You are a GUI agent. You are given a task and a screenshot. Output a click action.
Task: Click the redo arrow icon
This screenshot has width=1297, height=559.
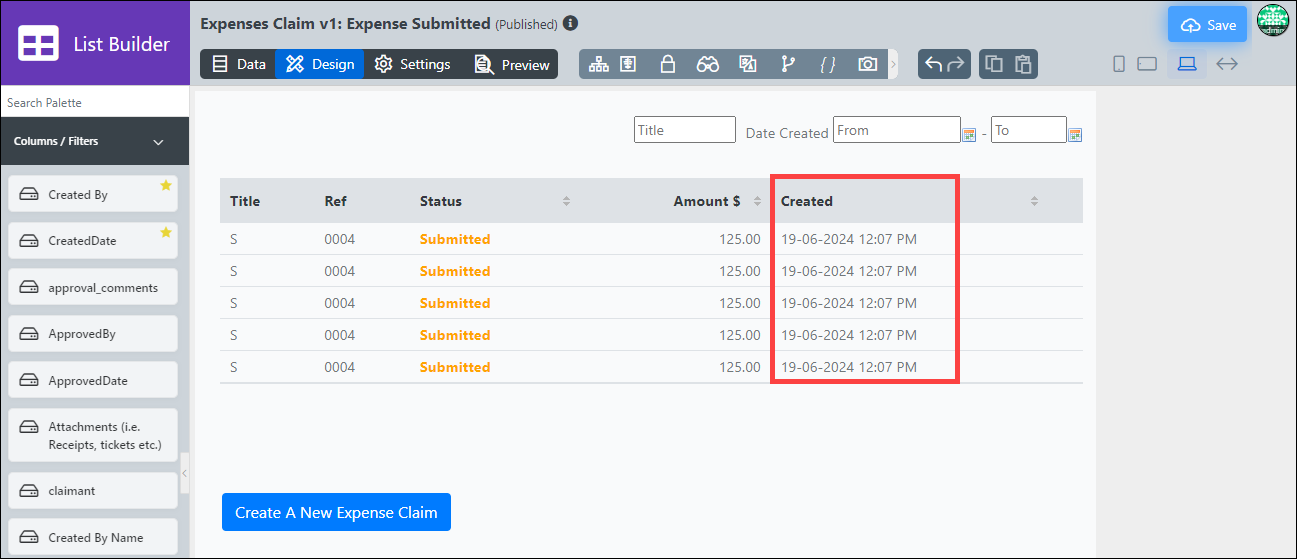point(956,64)
